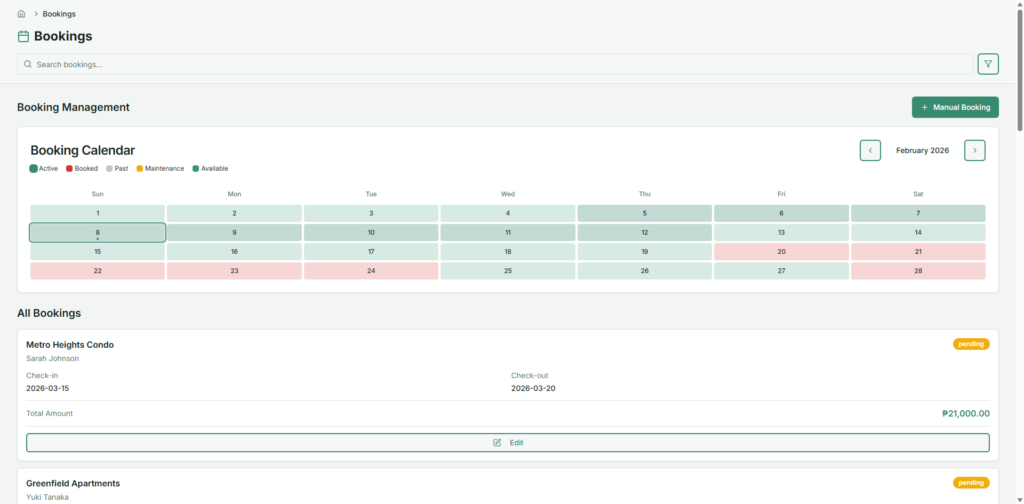This screenshot has width=1024, height=504.
Task: Click the Active legend color dot
Action: (34, 169)
